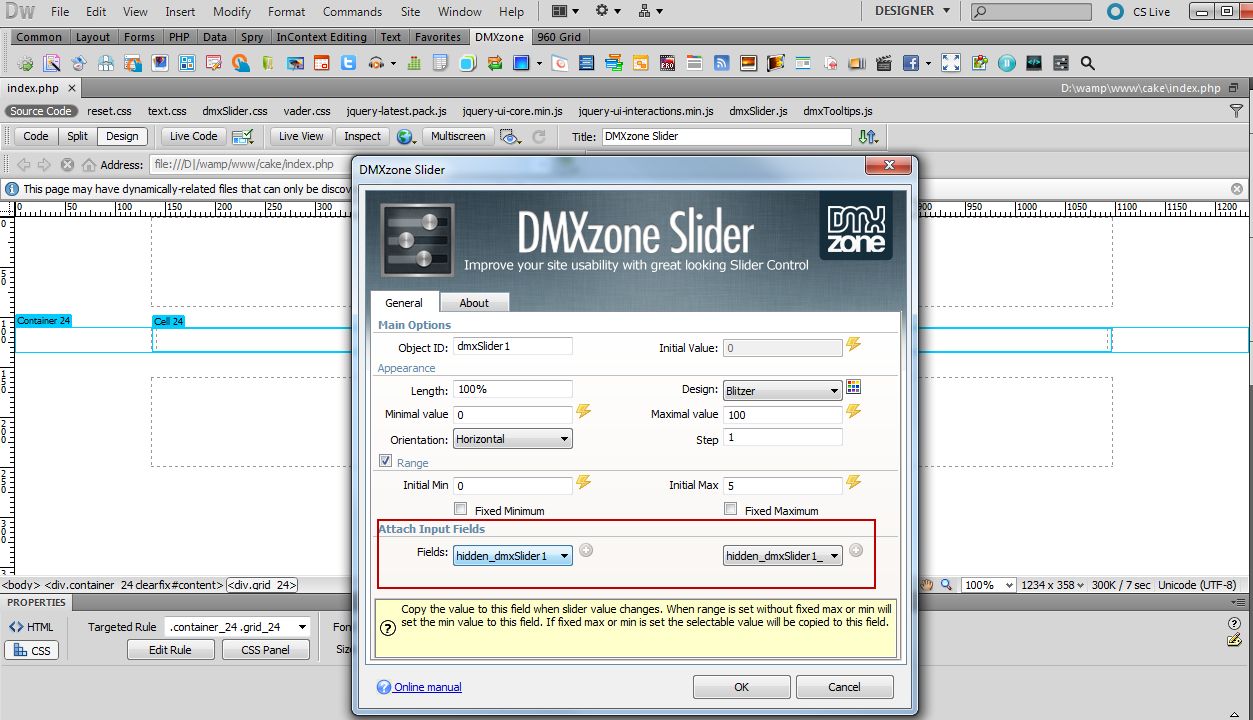Open the design theme grid icon beside Blitzer
1253x720 pixels.
coord(853,387)
